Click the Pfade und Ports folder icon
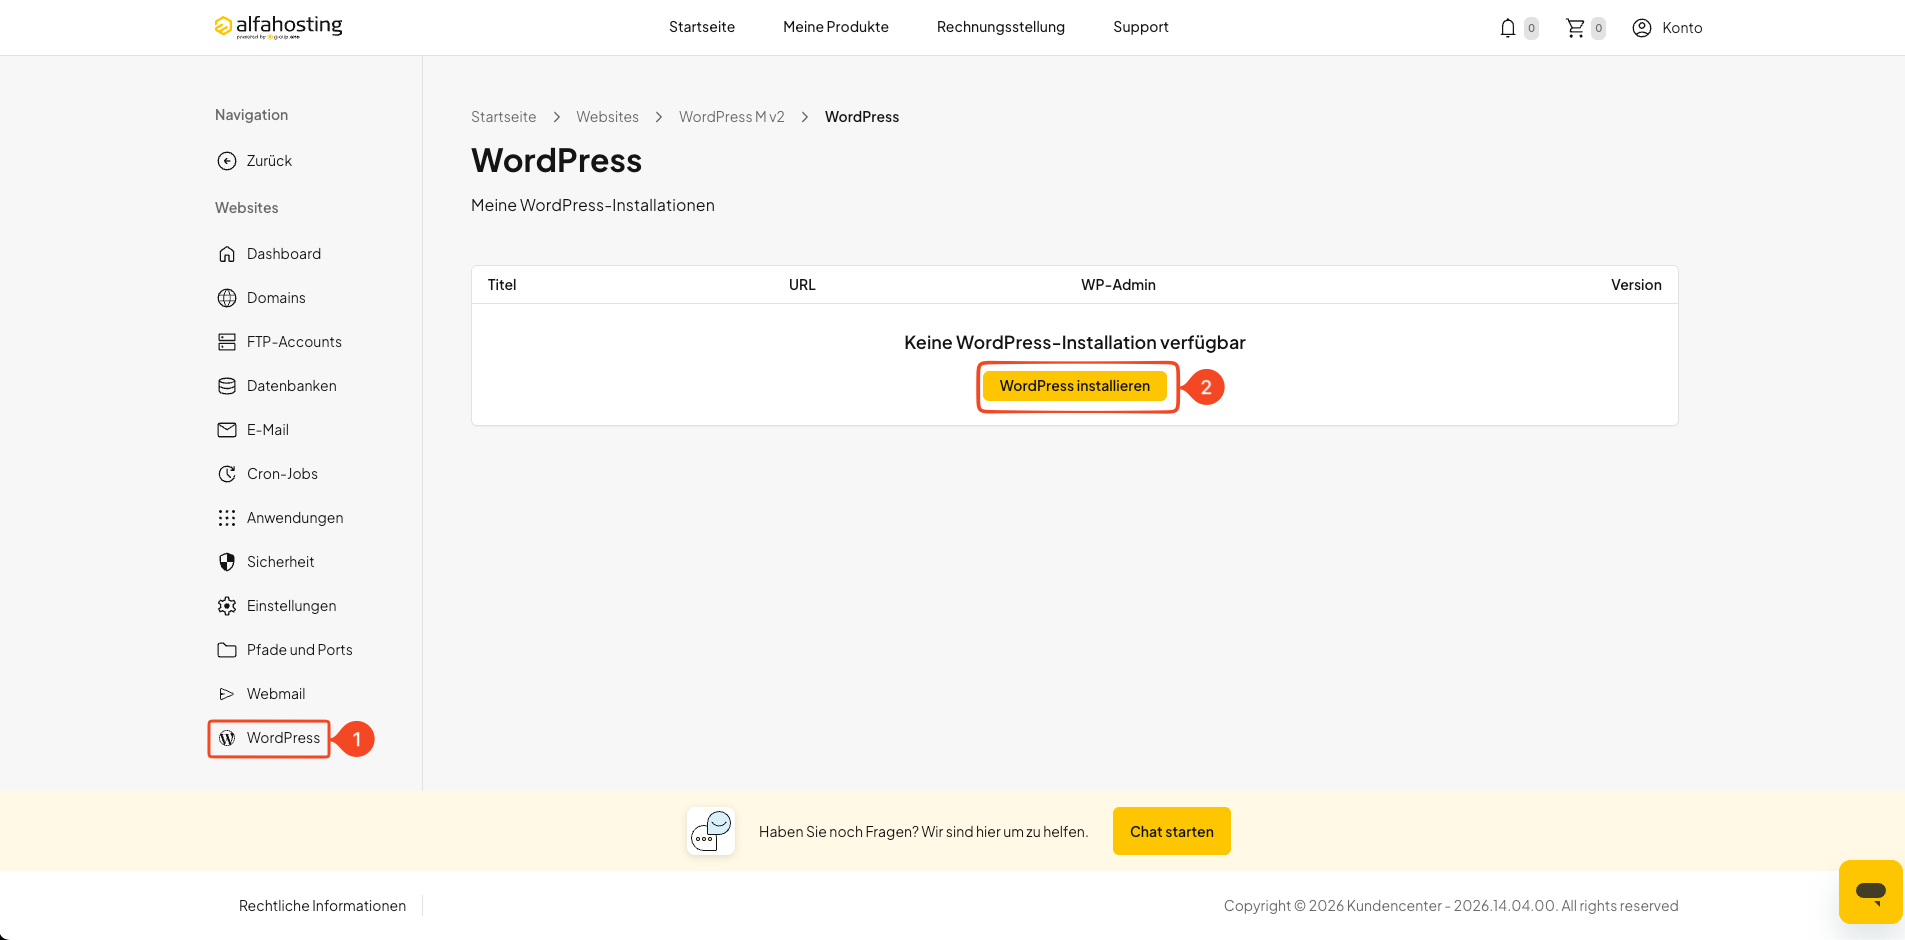This screenshot has height=940, width=1905. (227, 650)
